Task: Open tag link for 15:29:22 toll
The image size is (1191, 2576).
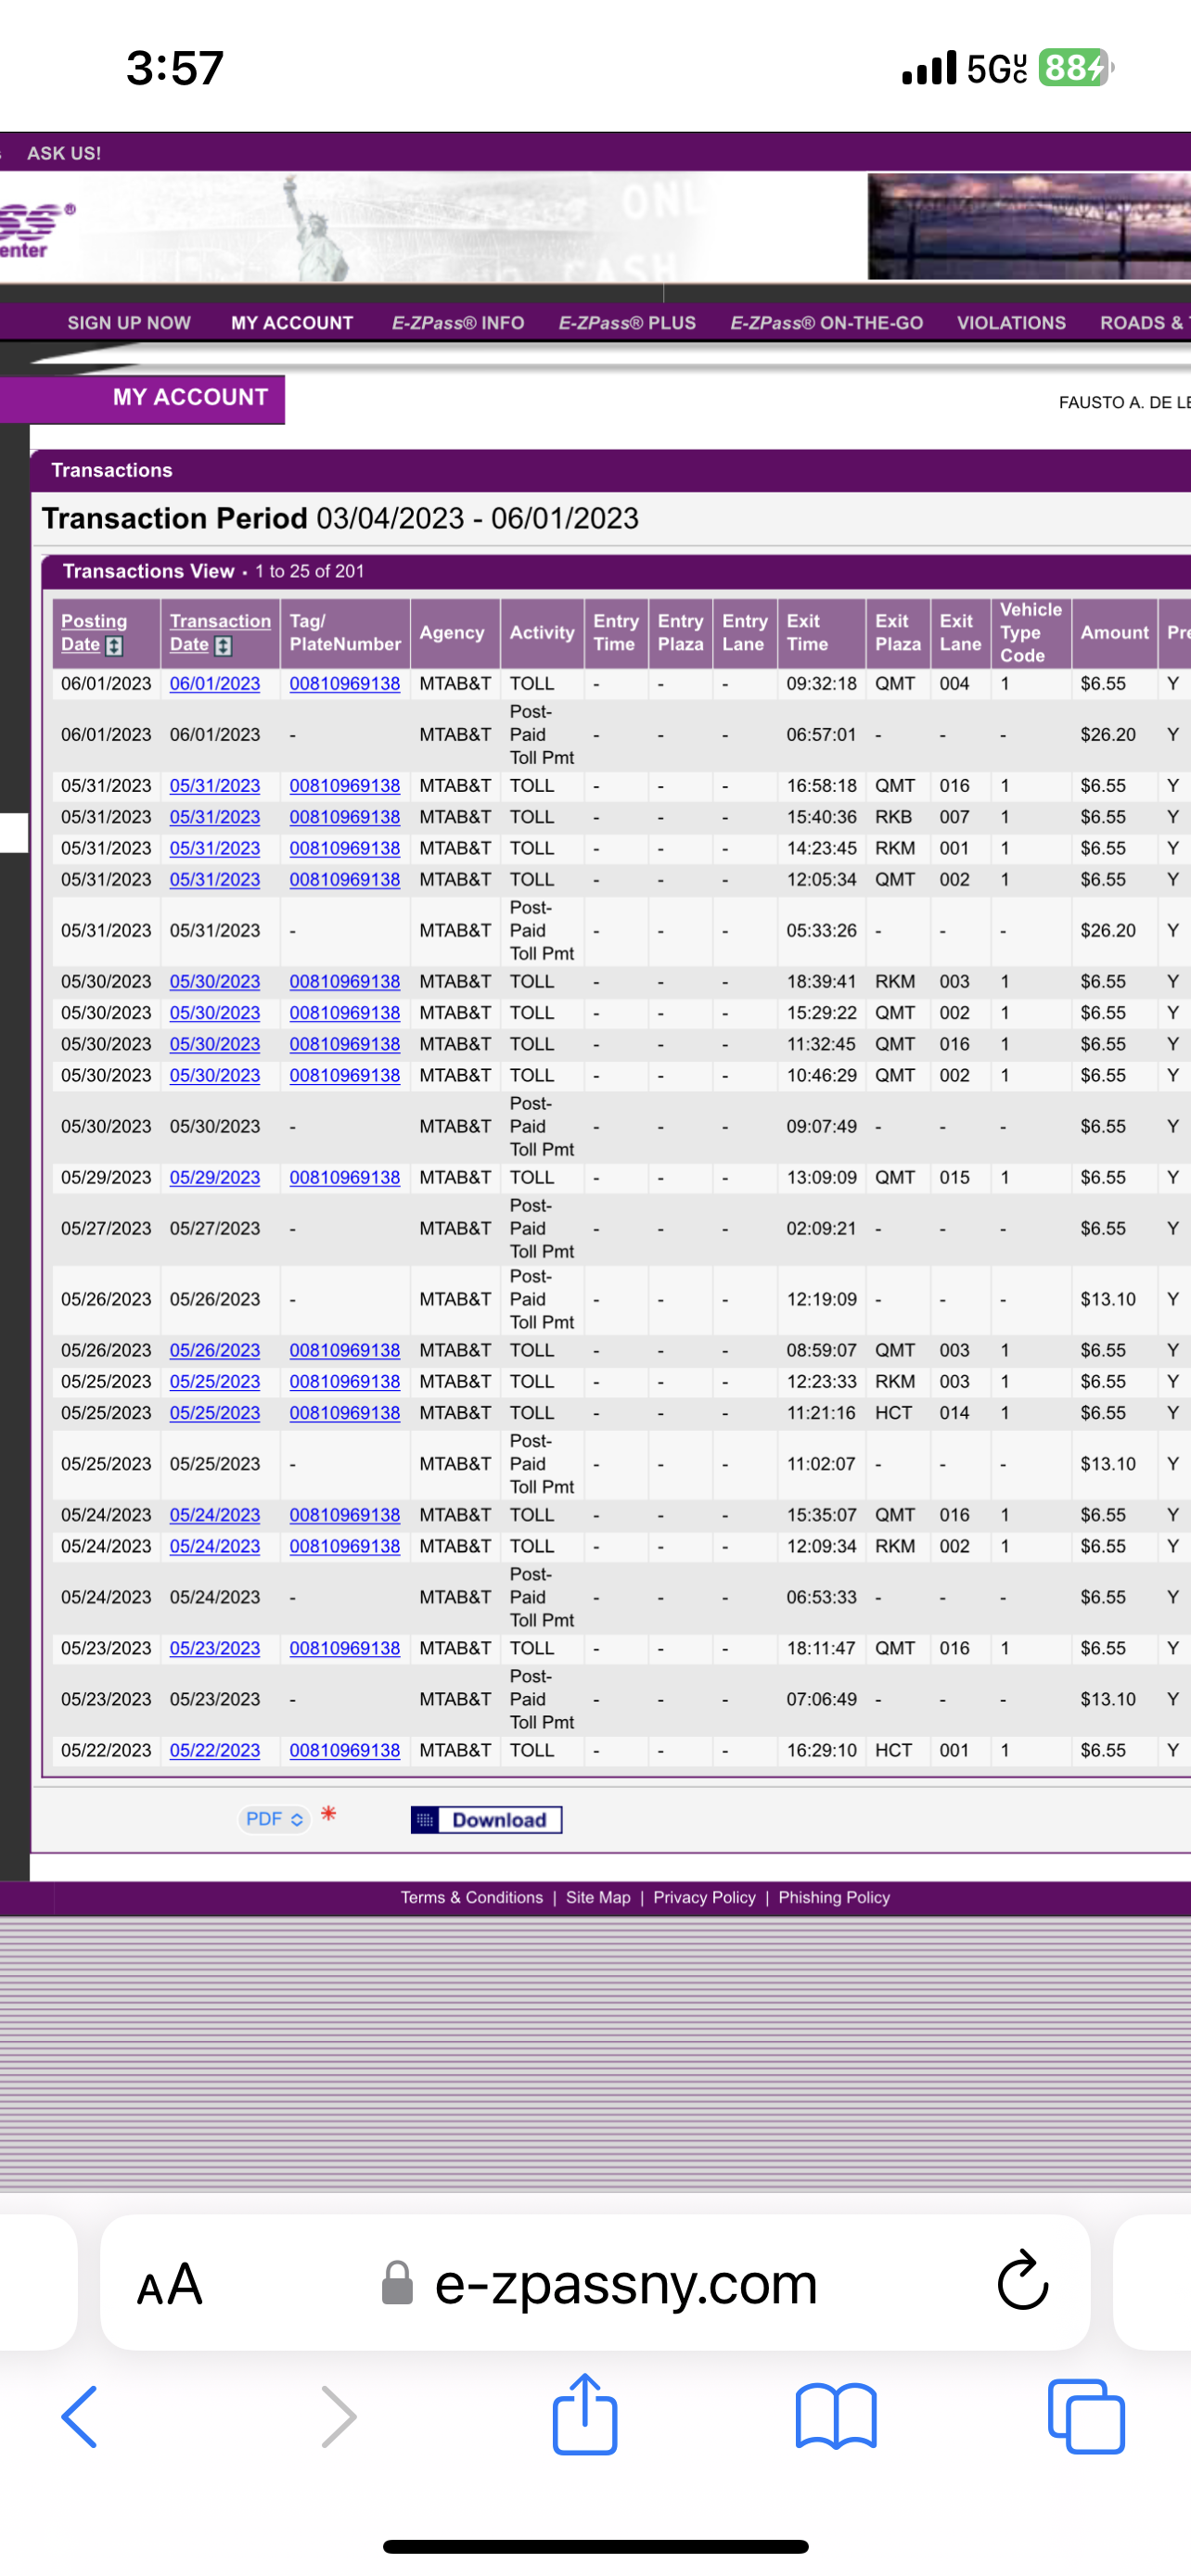Action: pos(344,1013)
